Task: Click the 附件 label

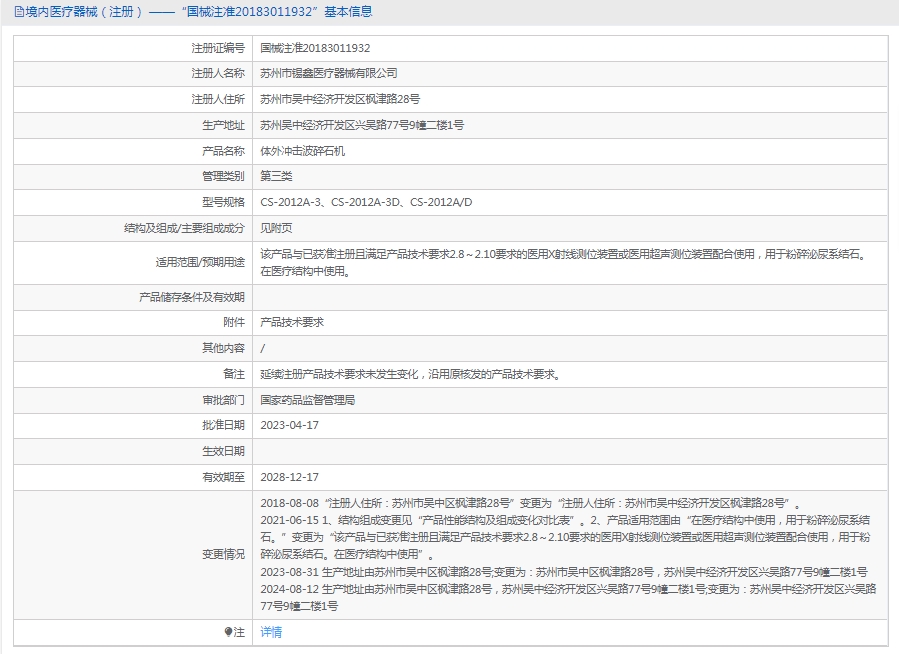Action: point(234,322)
